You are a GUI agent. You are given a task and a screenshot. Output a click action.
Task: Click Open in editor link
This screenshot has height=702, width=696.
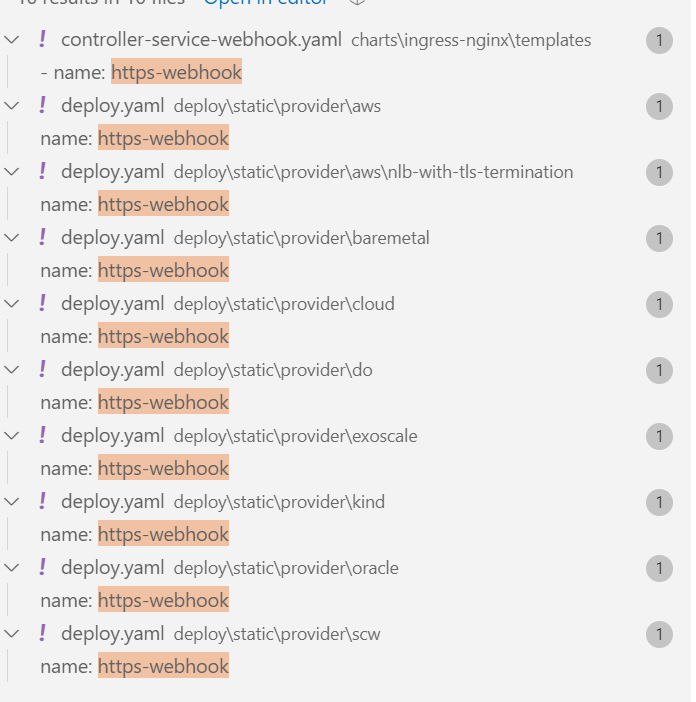click(x=266, y=2)
